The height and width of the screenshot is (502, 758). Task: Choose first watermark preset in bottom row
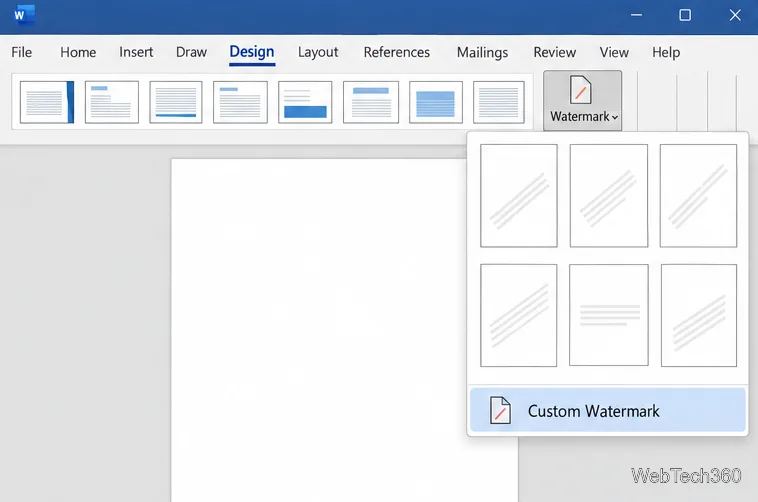click(x=518, y=315)
